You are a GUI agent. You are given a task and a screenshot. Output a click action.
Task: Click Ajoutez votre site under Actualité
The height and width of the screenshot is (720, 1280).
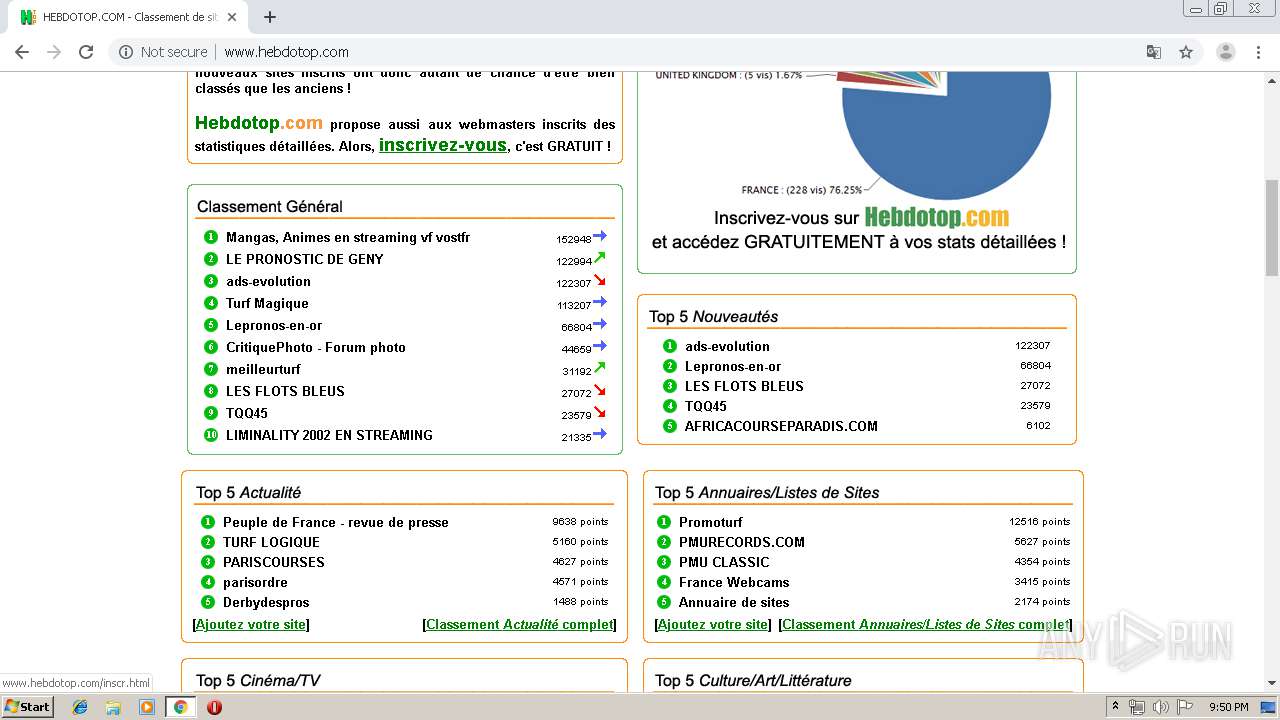[251, 624]
